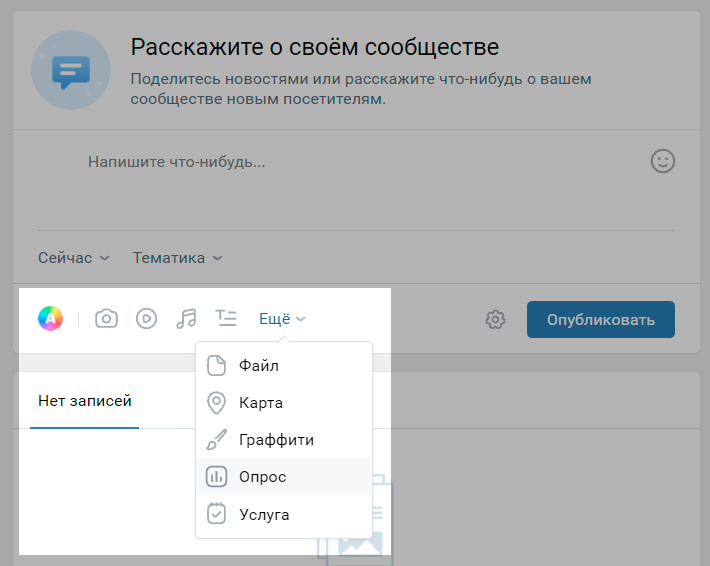Open the article editor icon
Image resolution: width=710 pixels, height=566 pixels.
(226, 319)
